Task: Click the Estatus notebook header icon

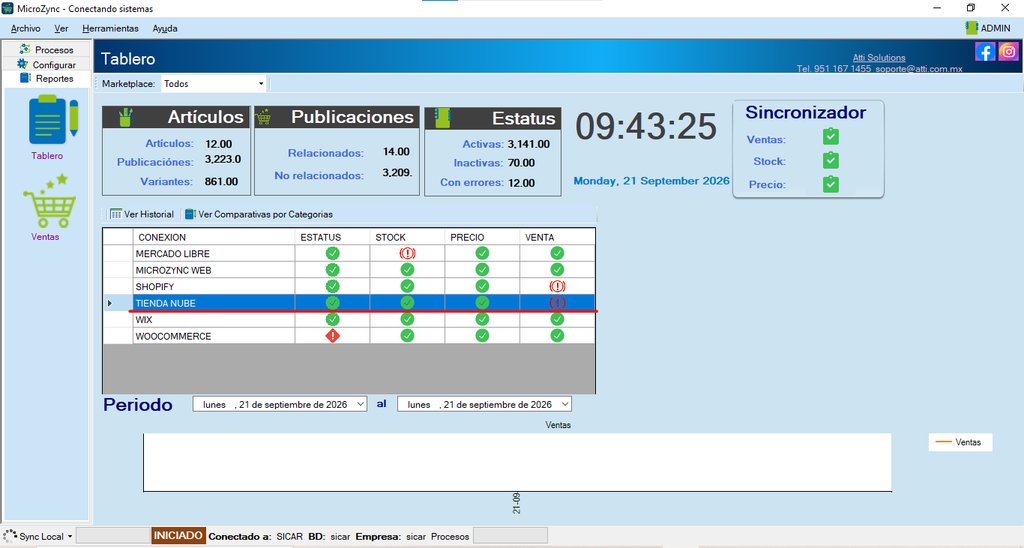Action: tap(443, 118)
